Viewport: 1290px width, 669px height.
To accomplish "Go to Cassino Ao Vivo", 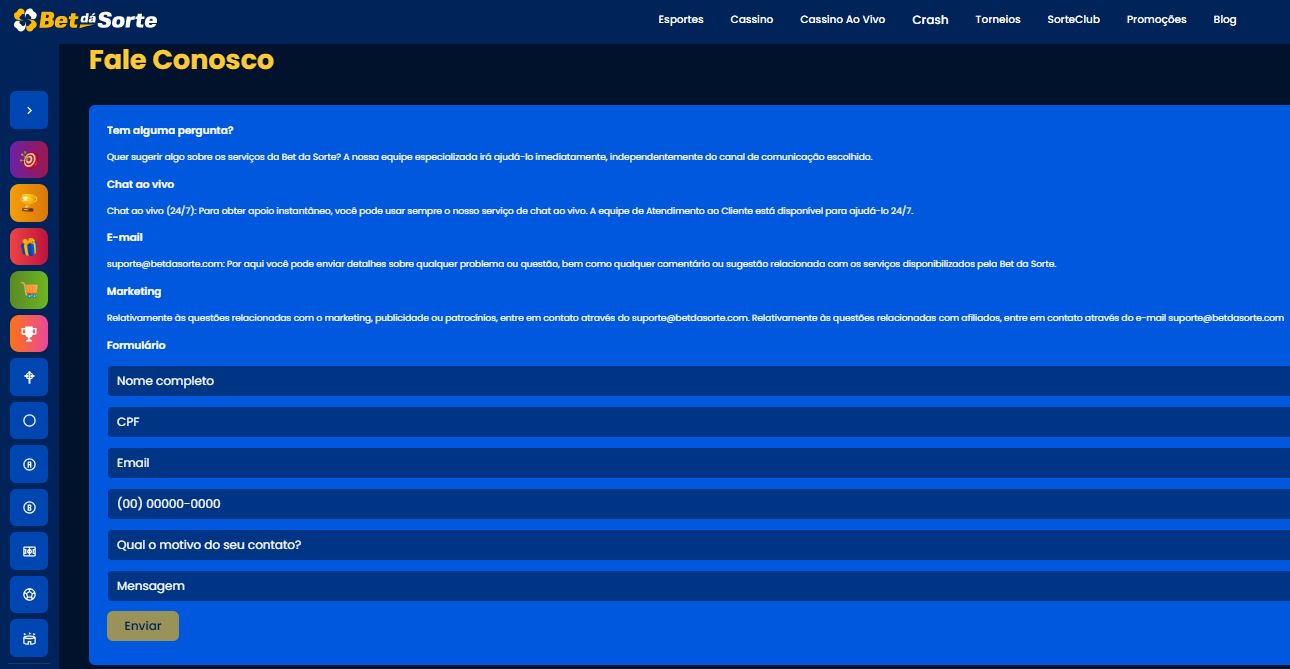I will [842, 19].
